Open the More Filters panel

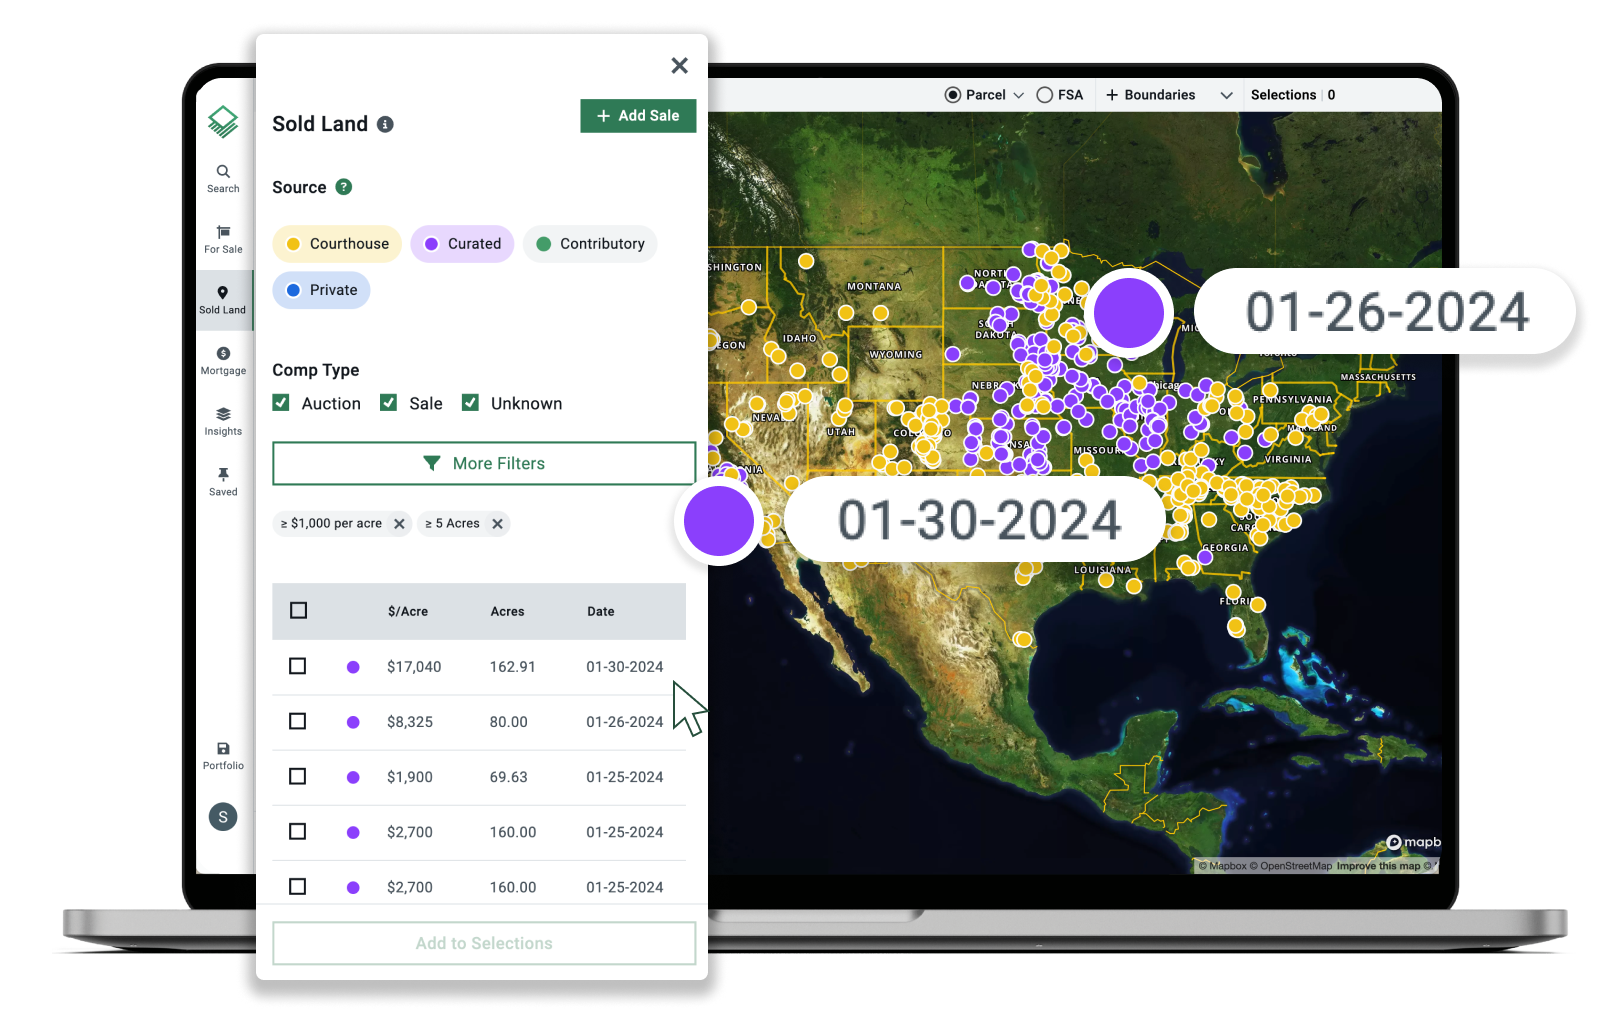484,463
